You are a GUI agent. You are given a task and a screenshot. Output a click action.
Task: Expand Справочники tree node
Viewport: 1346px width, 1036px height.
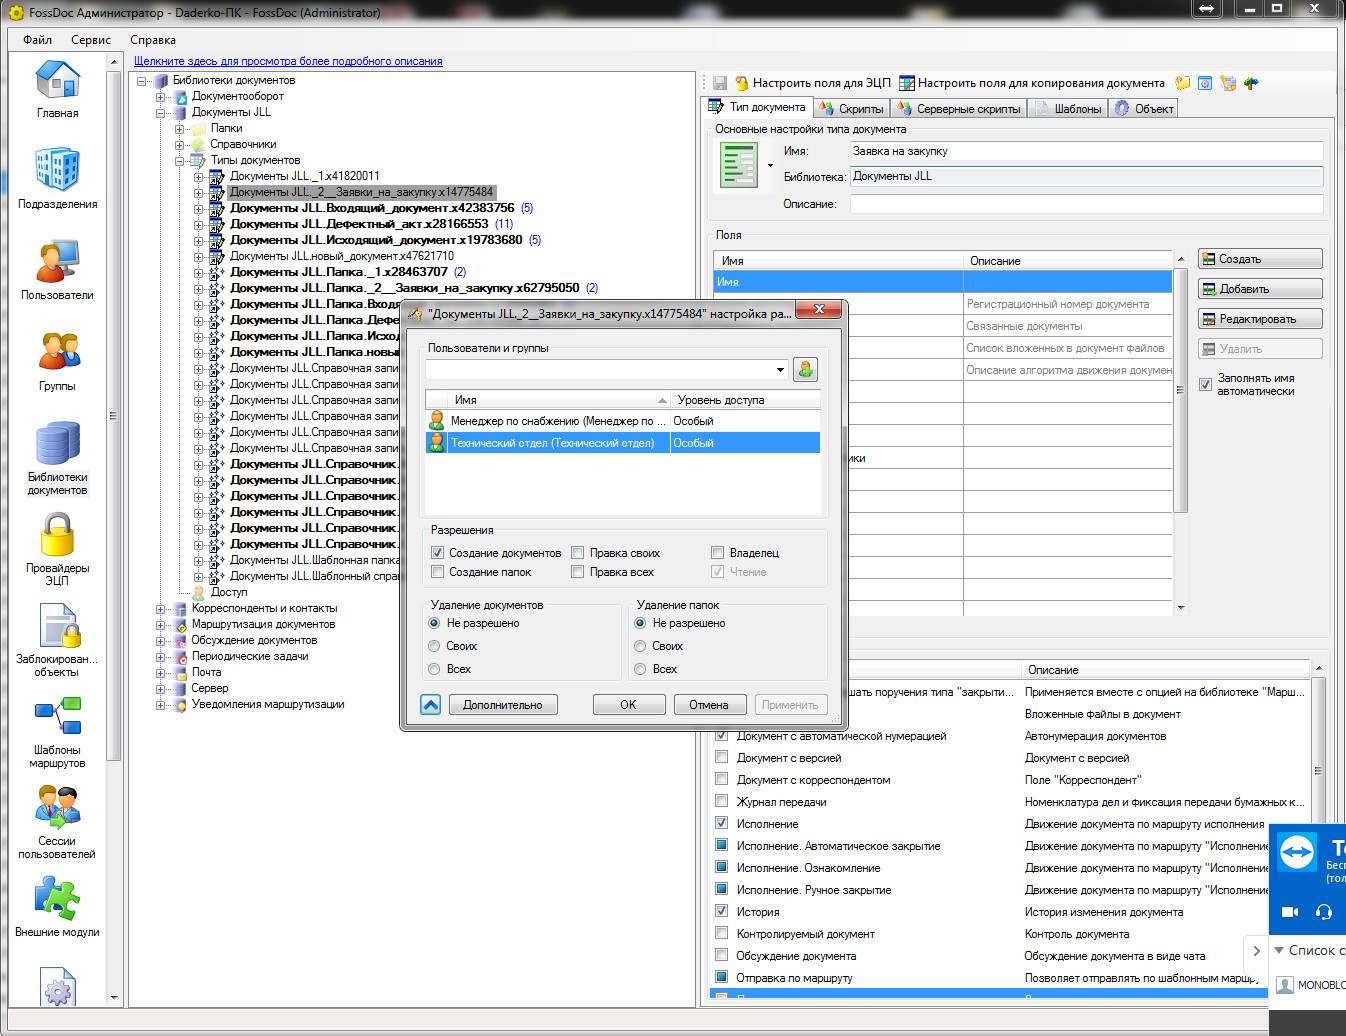point(179,145)
